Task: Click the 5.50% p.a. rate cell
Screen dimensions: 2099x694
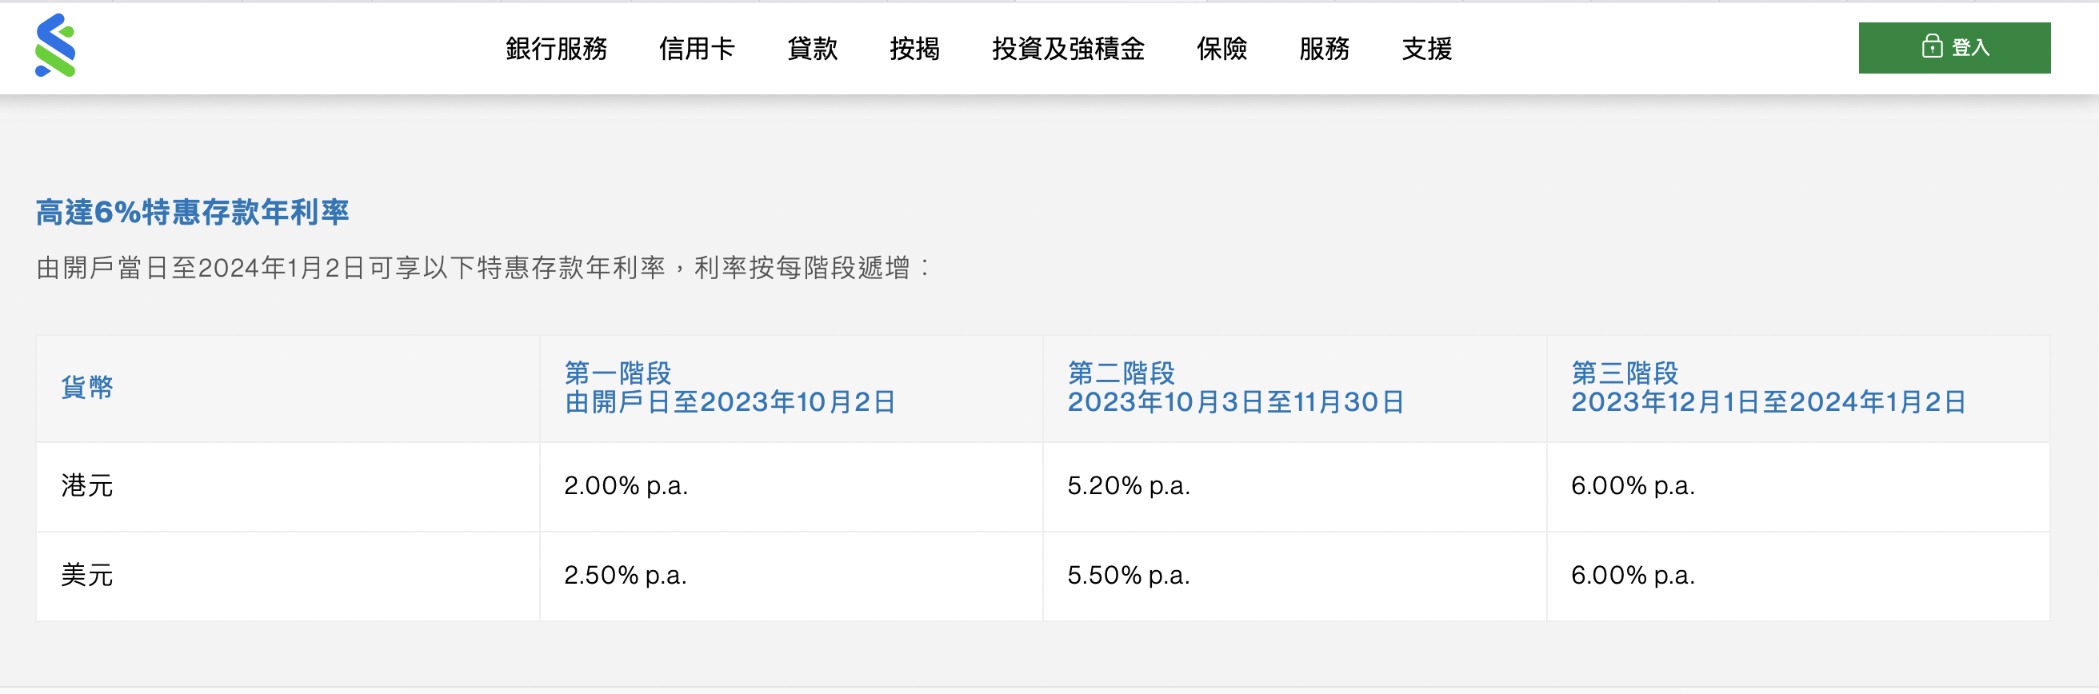Action: [1128, 576]
